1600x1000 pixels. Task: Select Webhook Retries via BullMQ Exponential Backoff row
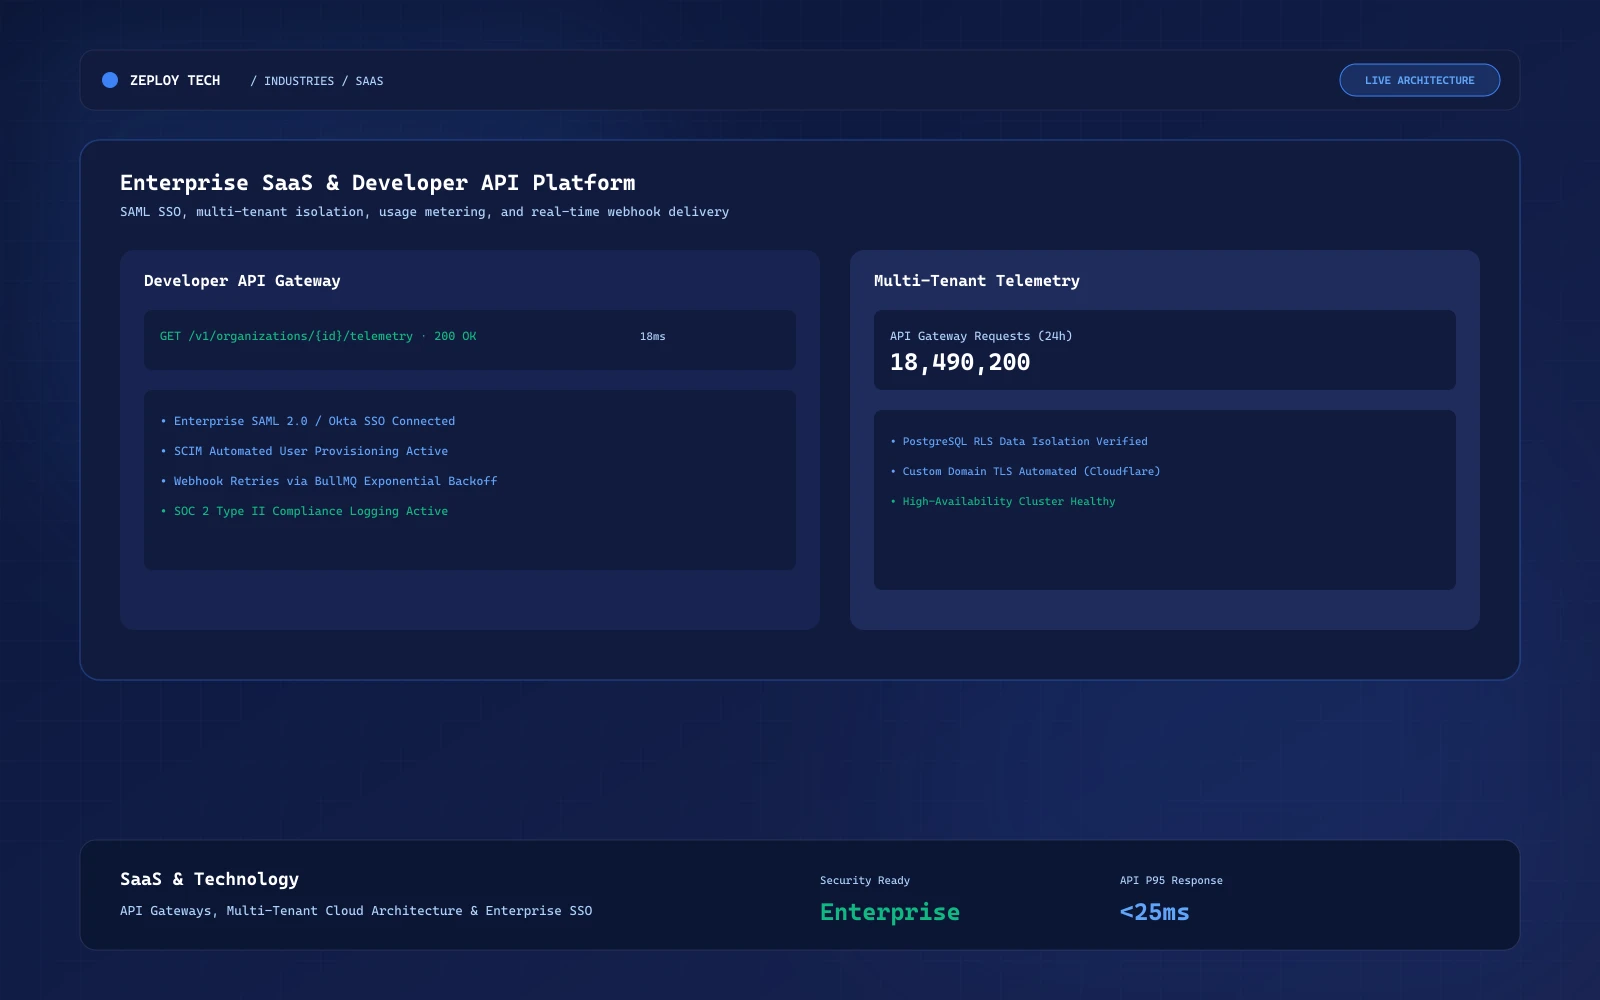[329, 481]
